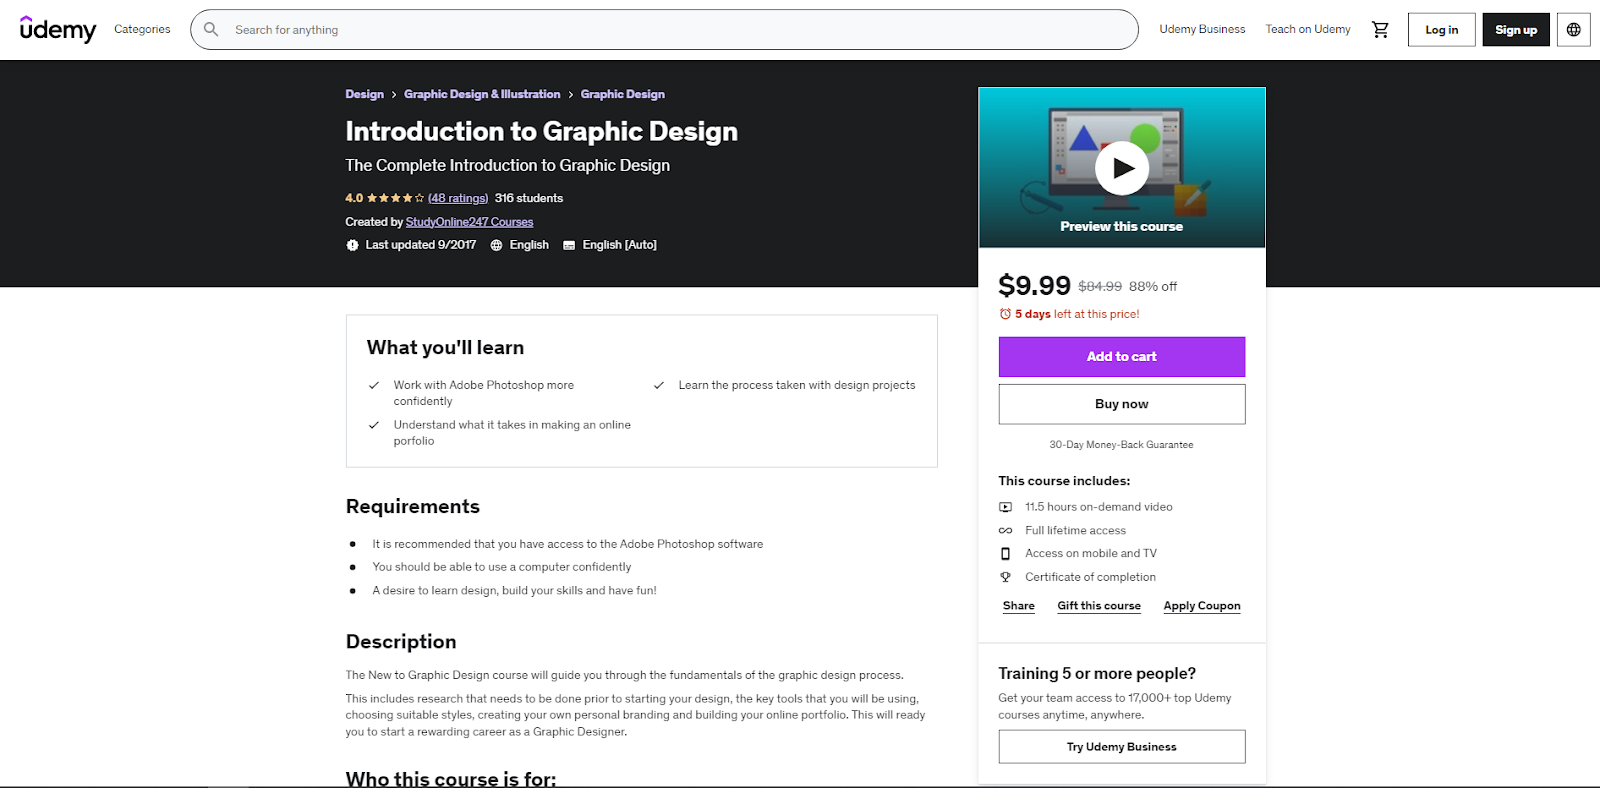Click the Udemy logo

pyautogui.click(x=58, y=30)
